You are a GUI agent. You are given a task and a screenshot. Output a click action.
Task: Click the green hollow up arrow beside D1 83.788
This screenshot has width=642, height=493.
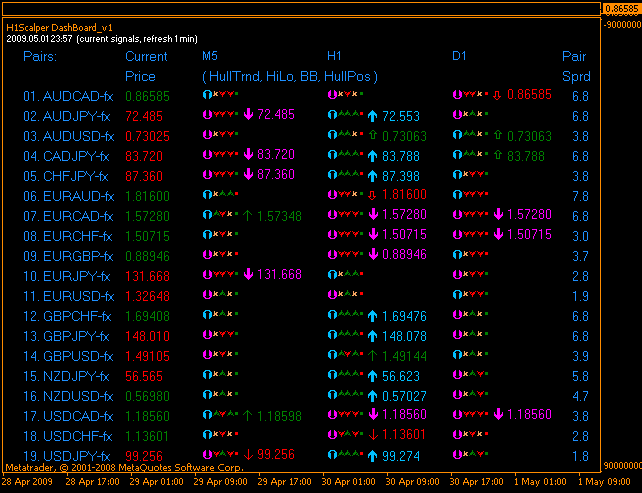click(x=498, y=155)
